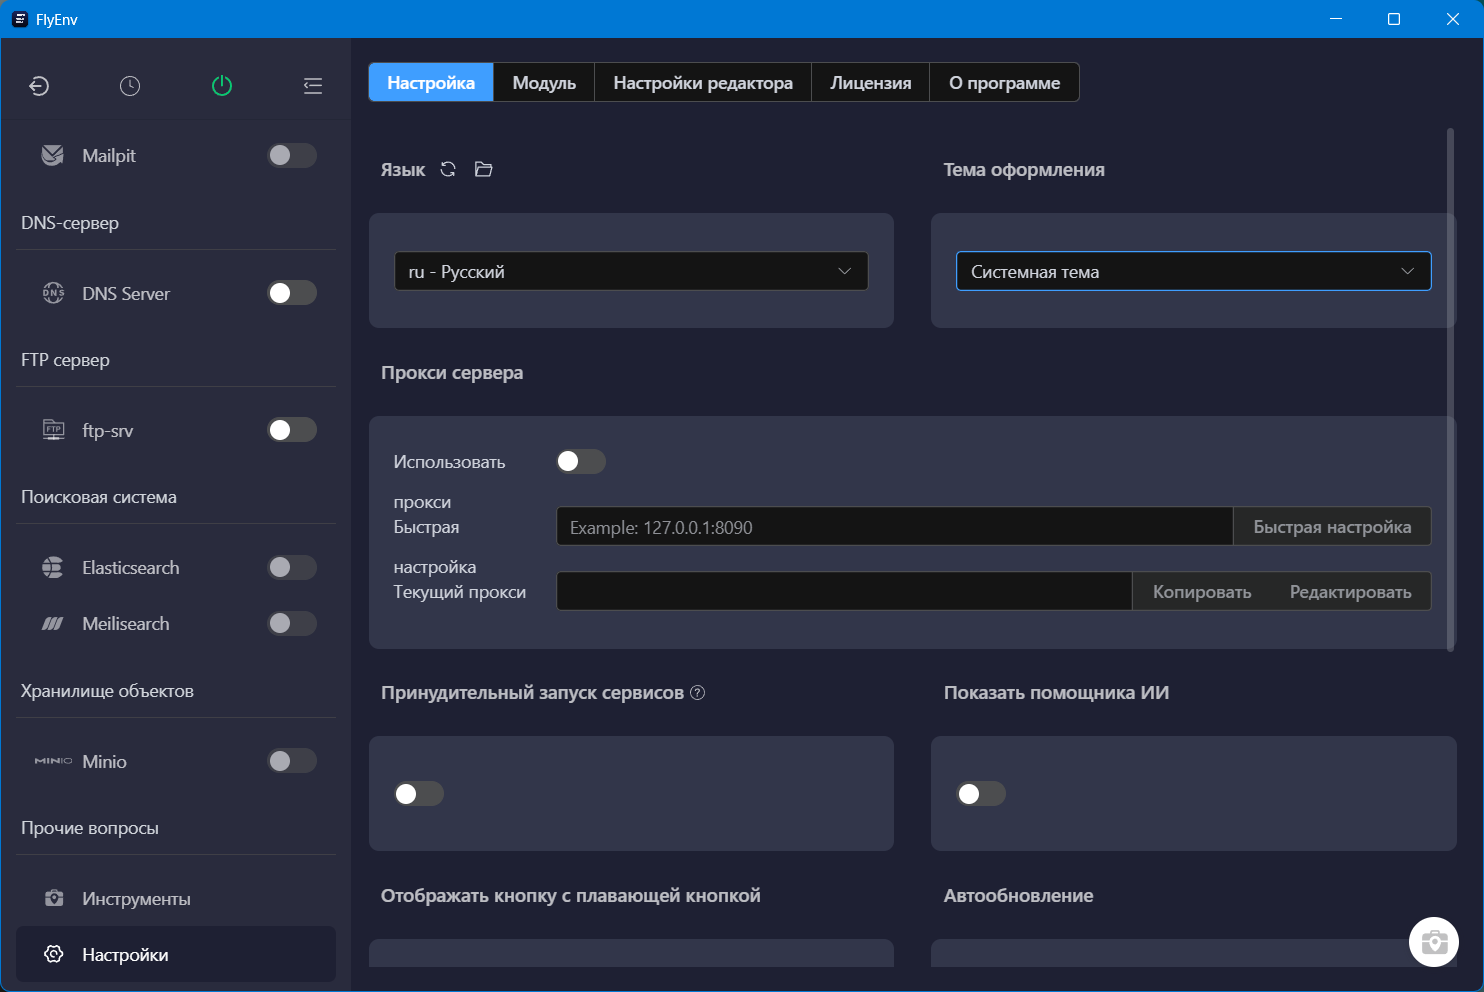Click the proxy address input field

coord(893,527)
